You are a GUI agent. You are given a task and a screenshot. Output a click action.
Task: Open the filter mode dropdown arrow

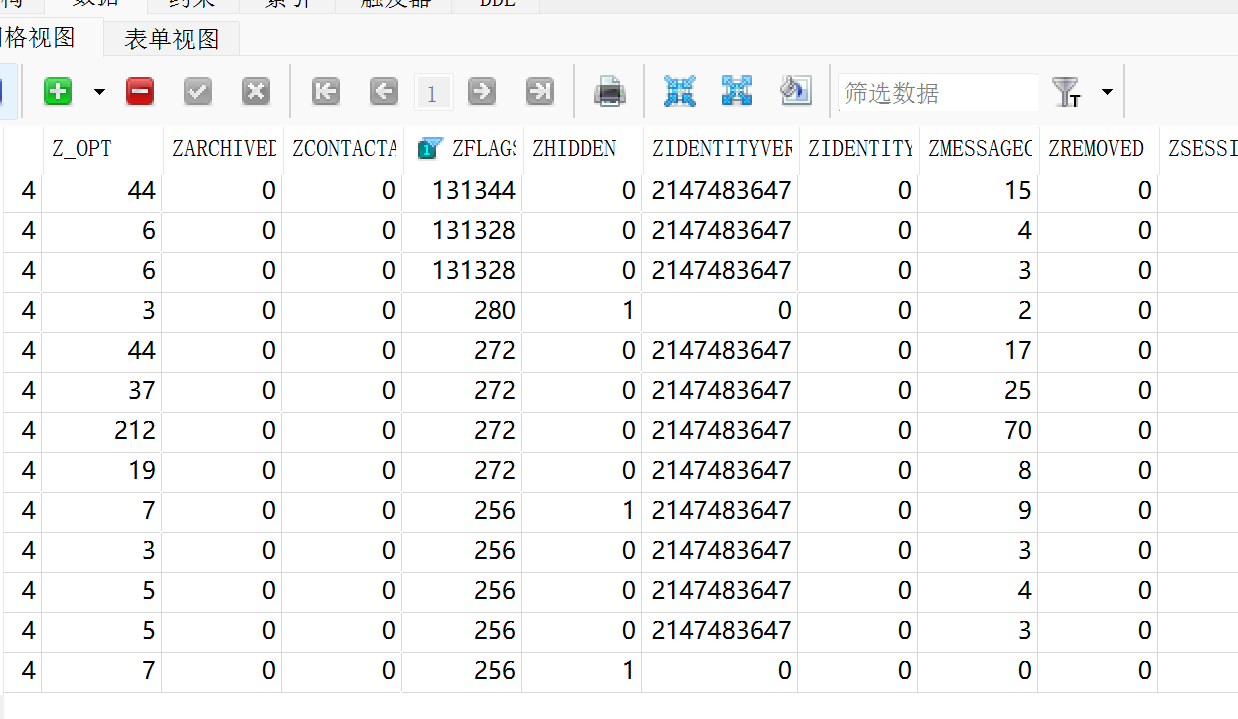[1107, 92]
